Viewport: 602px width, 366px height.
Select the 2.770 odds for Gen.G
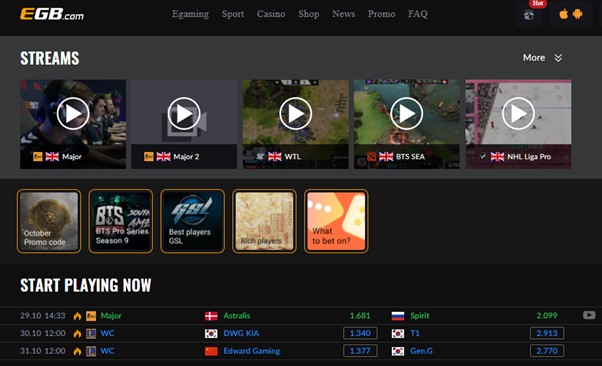coord(547,351)
